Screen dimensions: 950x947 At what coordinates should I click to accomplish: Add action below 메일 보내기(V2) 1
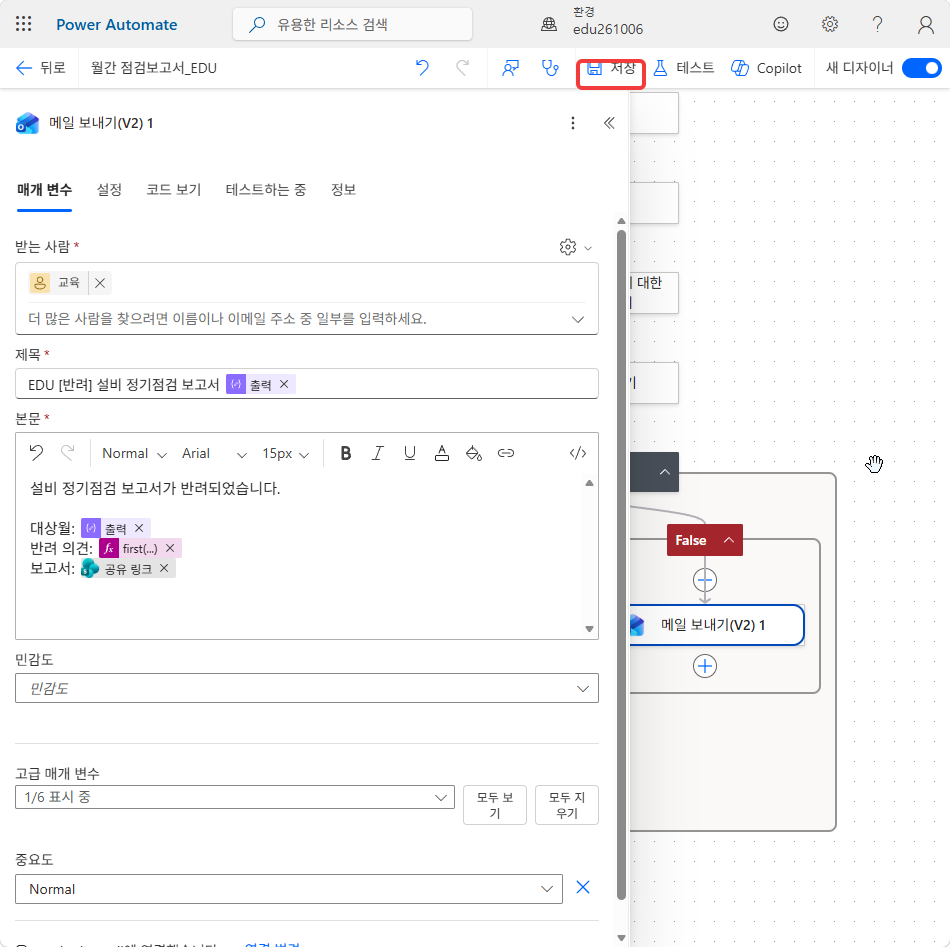705,666
